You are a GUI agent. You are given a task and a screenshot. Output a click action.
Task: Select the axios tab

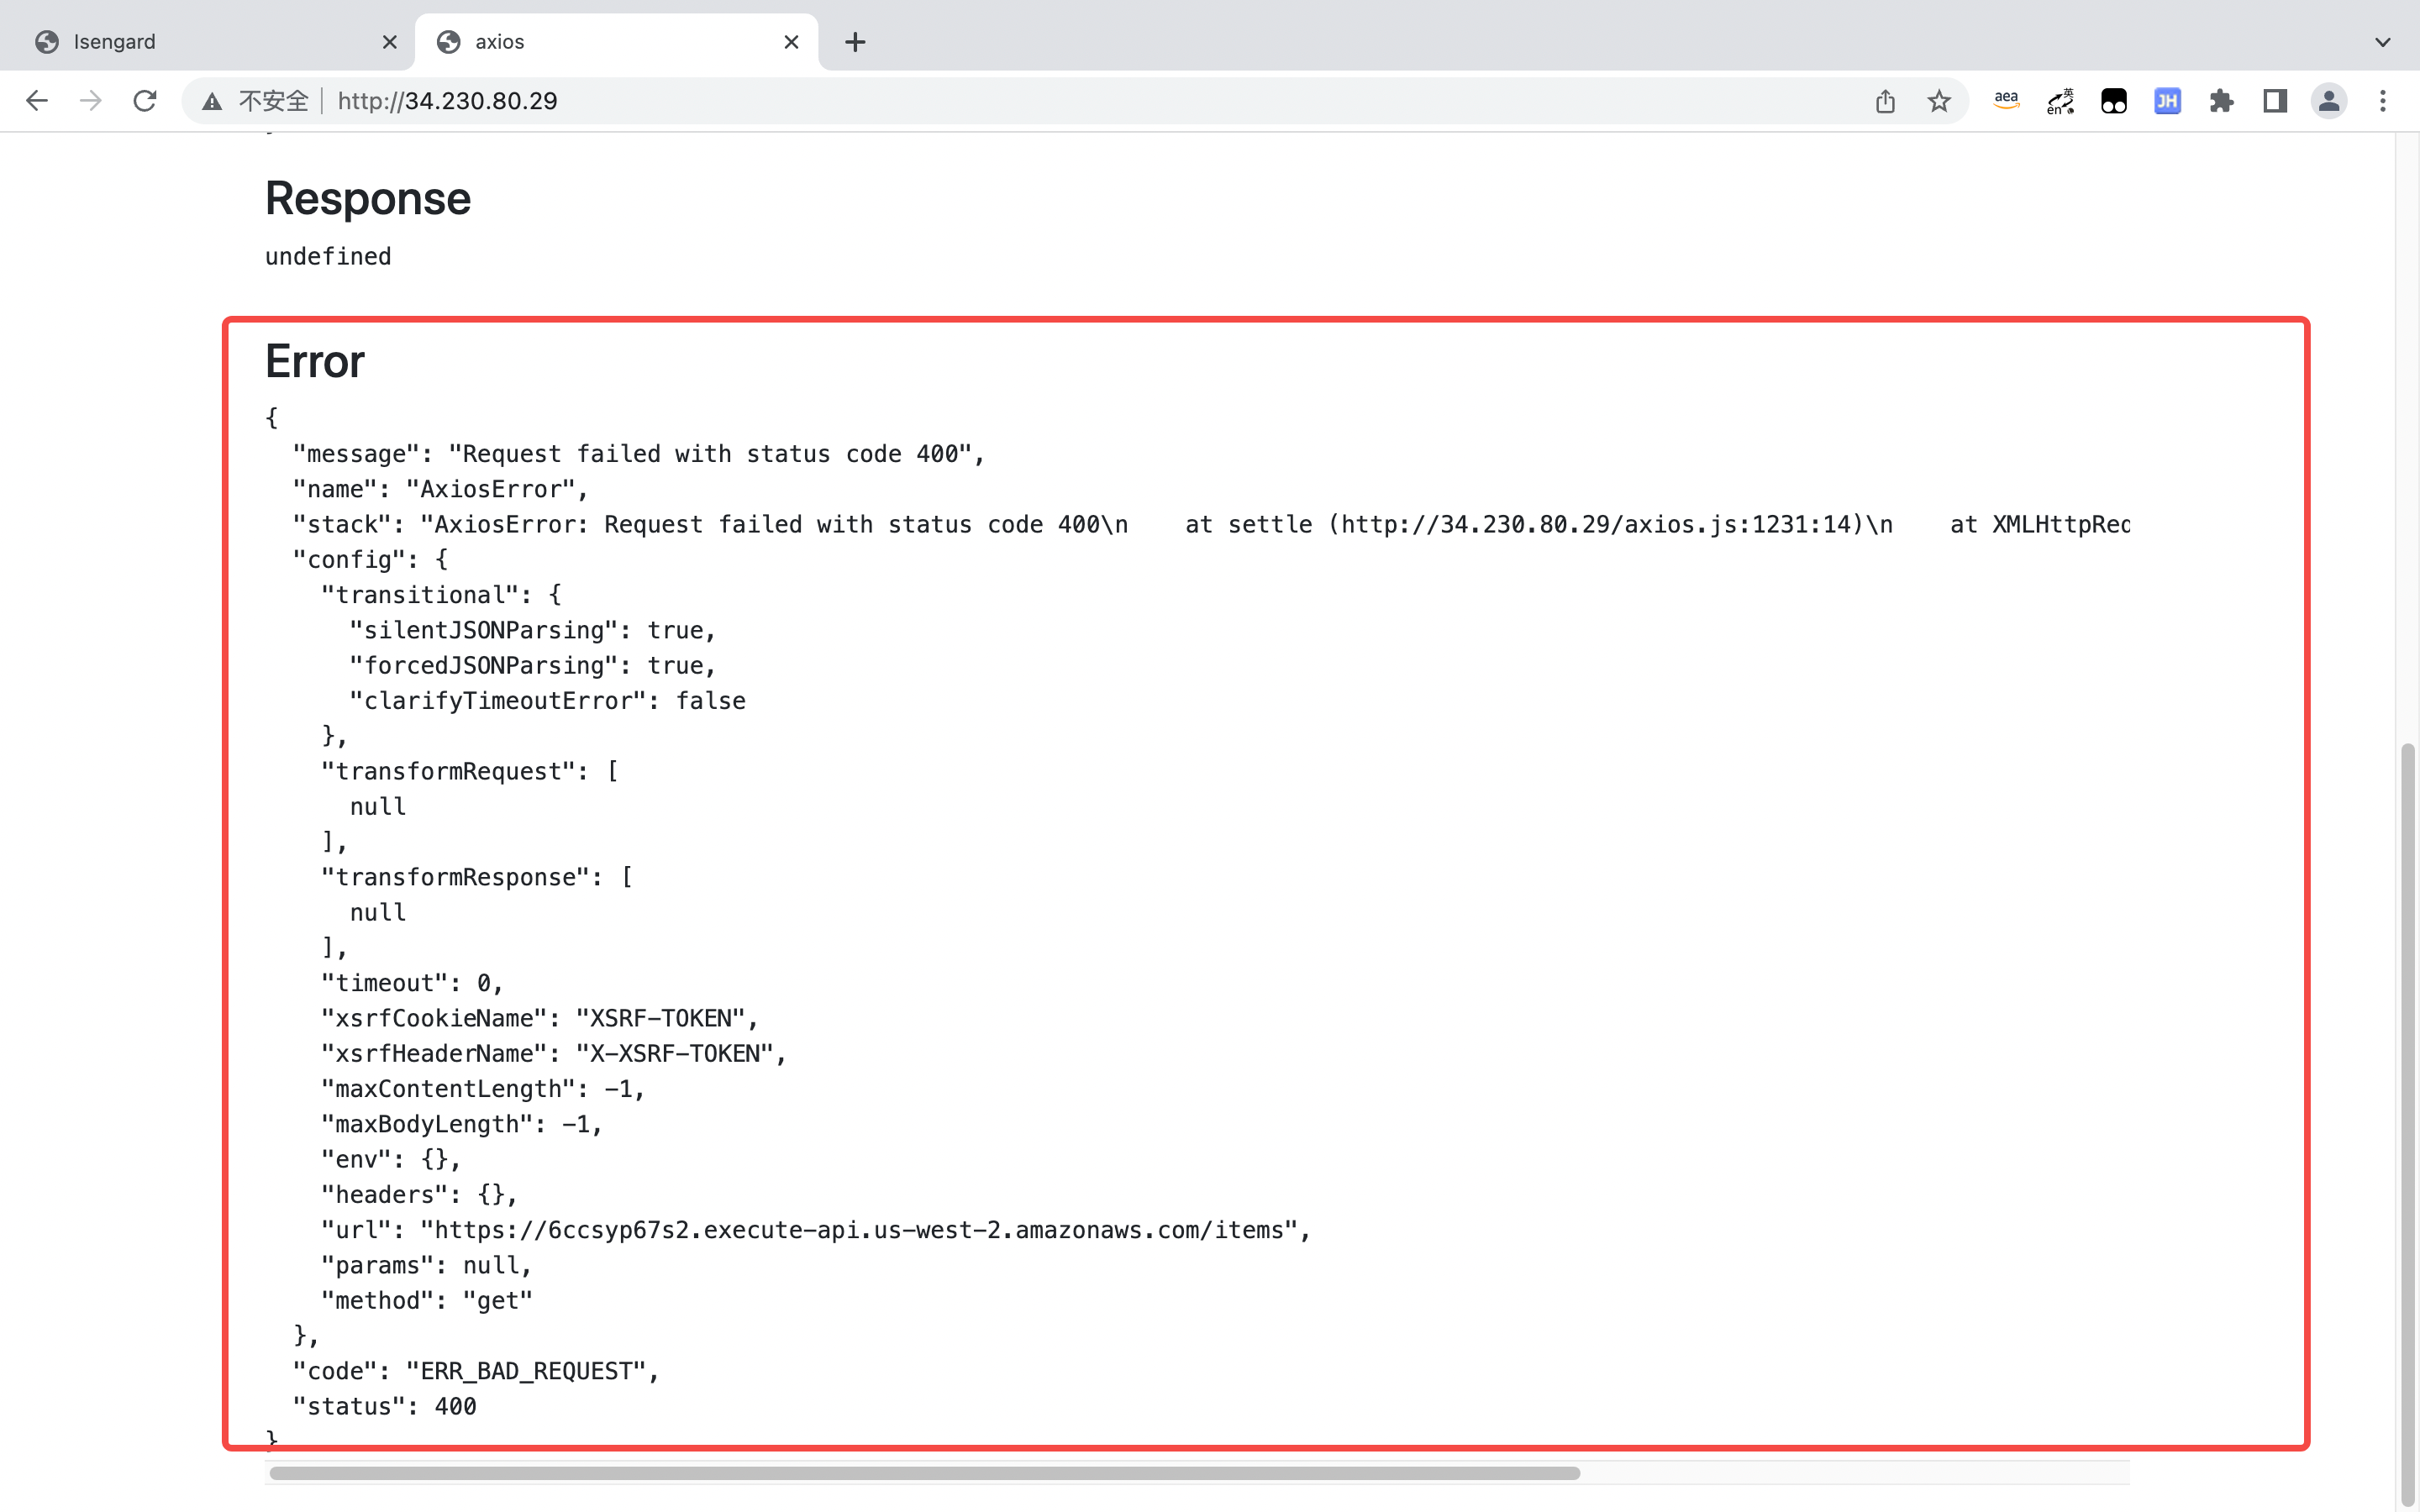(x=616, y=42)
